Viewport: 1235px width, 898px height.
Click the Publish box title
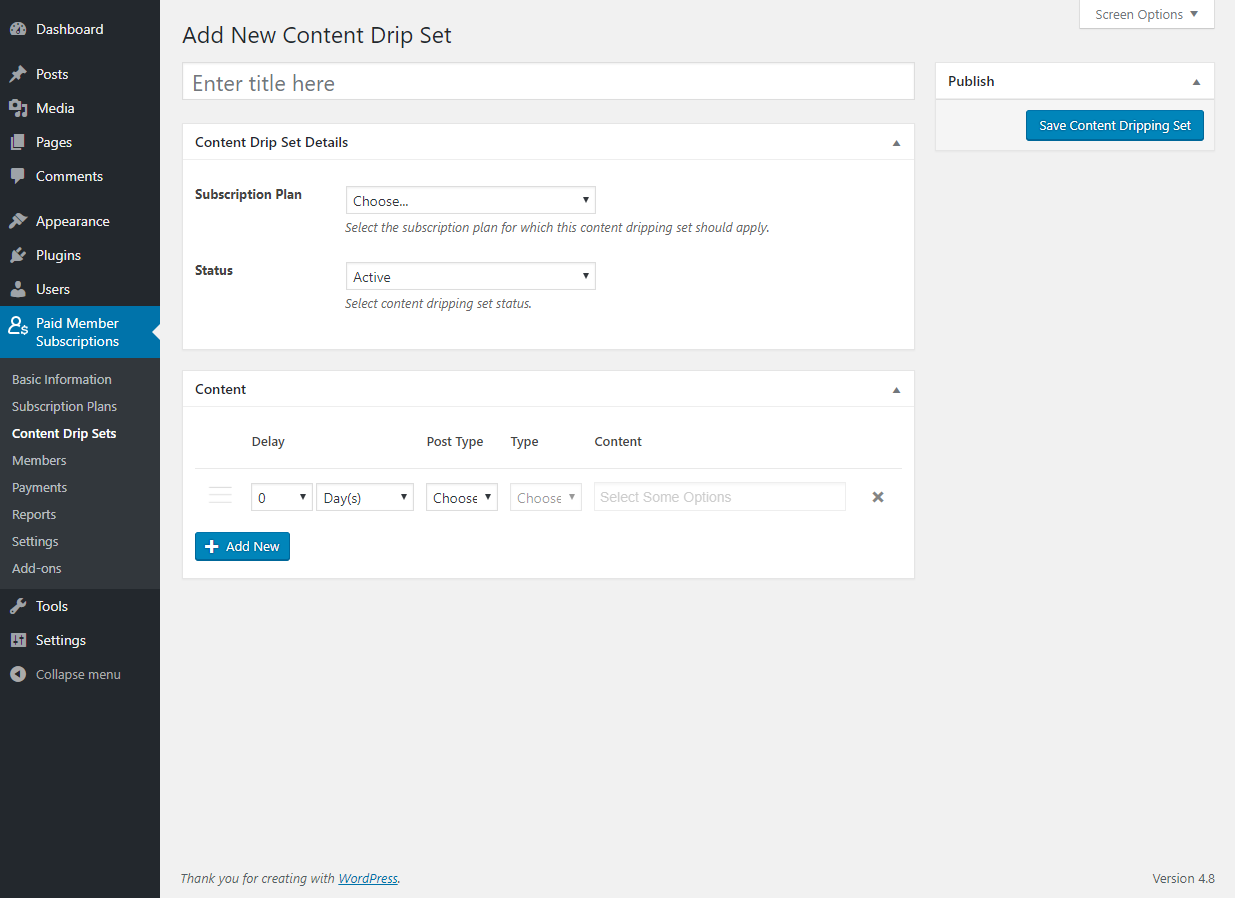[x=971, y=81]
